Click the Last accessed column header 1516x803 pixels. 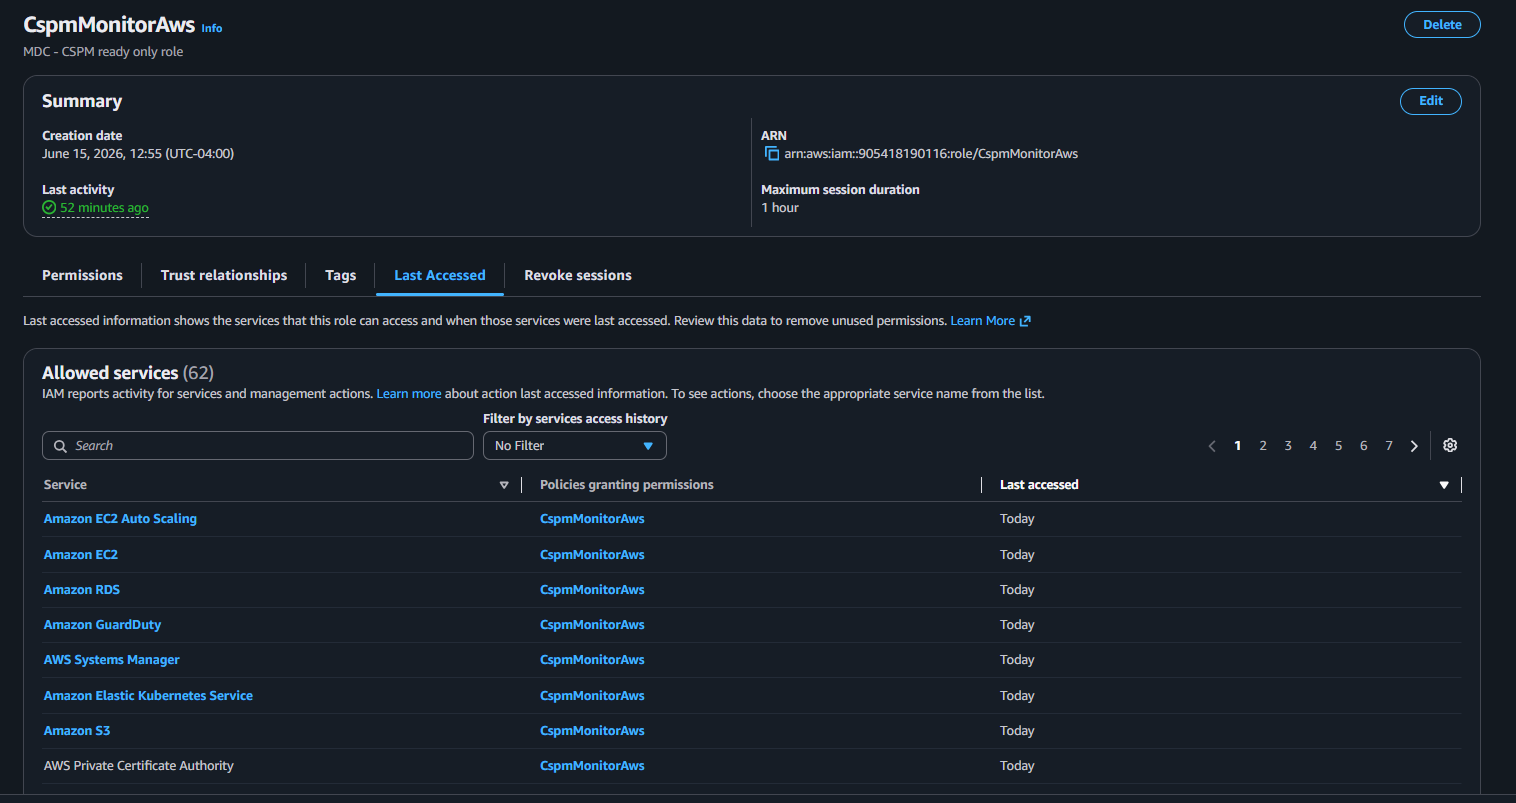tap(1039, 485)
